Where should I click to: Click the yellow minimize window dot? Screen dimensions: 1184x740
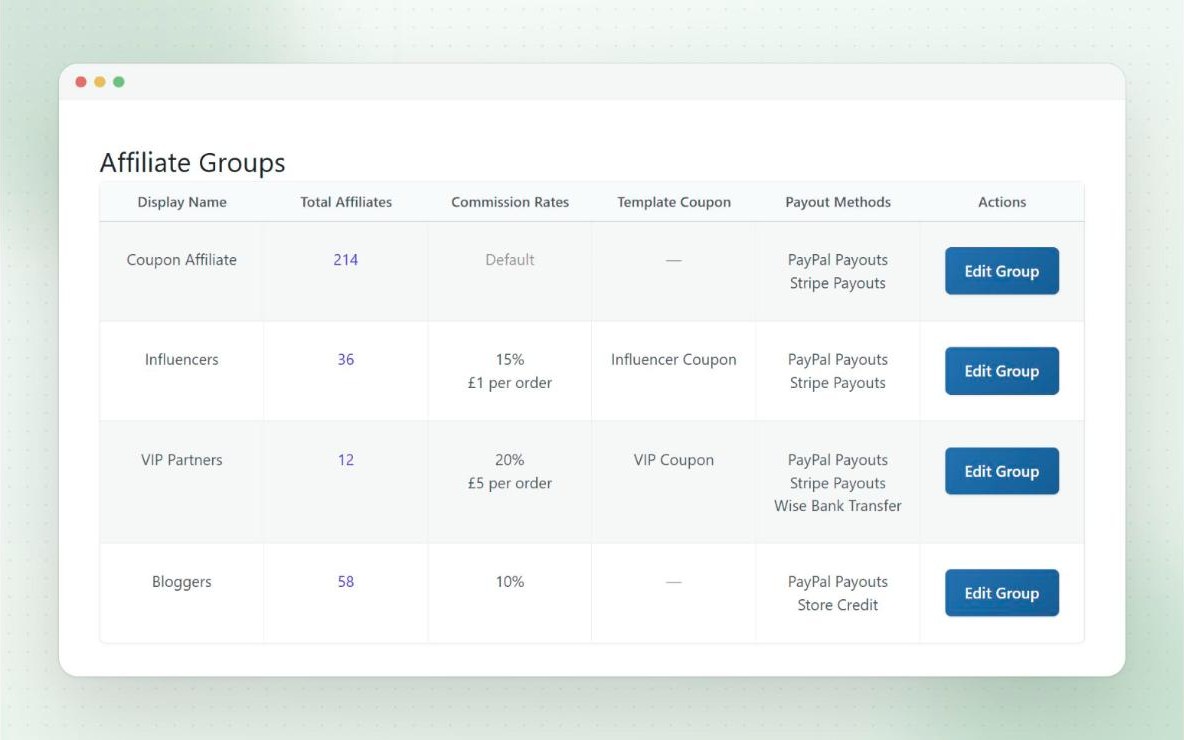click(x=100, y=82)
